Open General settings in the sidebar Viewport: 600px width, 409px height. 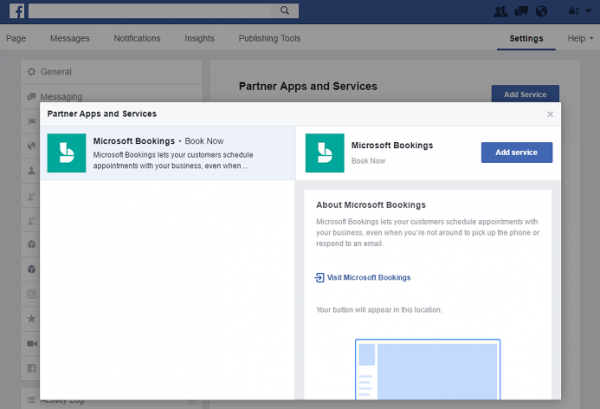click(x=111, y=72)
